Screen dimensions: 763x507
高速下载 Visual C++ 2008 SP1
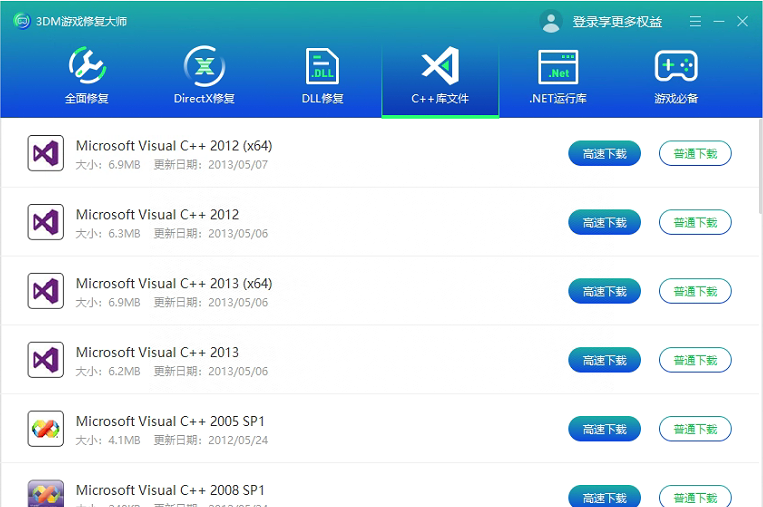pyautogui.click(x=604, y=496)
